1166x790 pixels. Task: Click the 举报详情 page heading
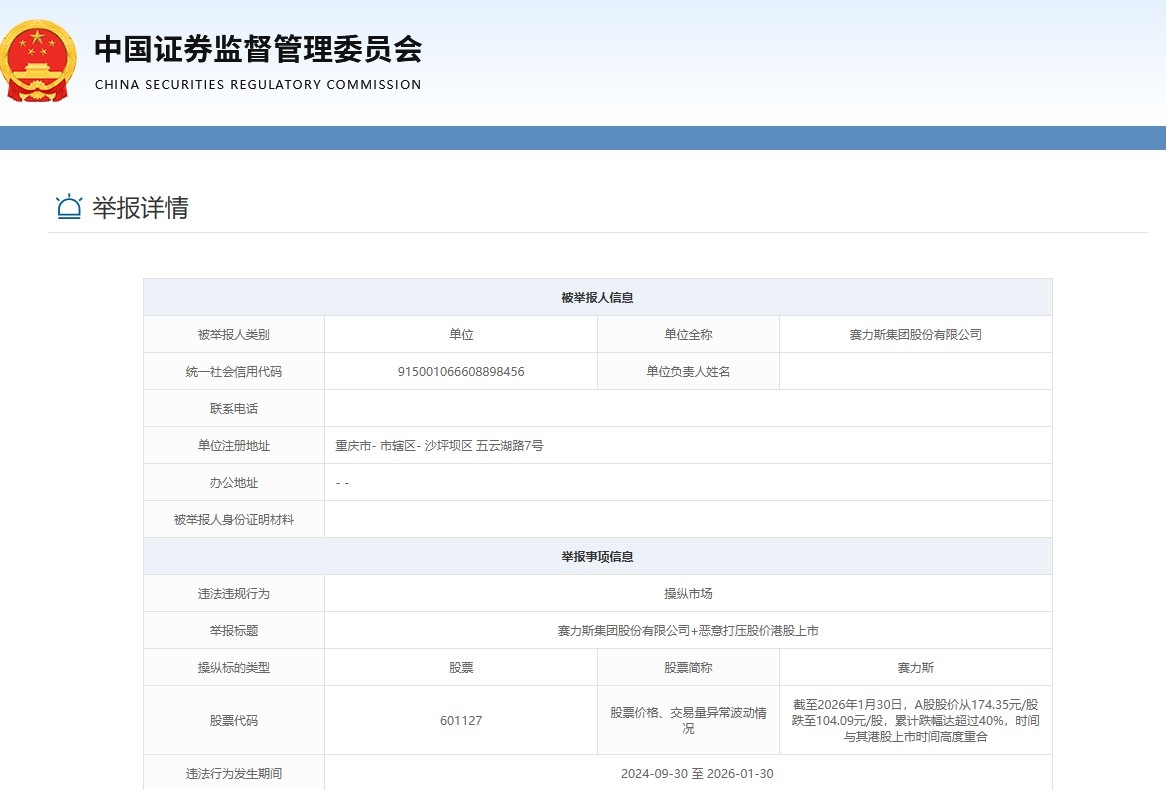point(141,208)
